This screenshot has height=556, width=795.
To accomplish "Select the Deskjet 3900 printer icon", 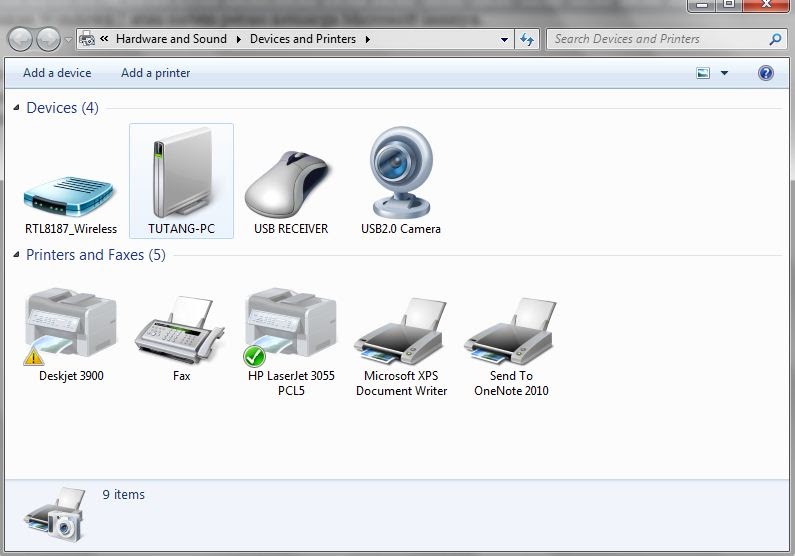I will click(70, 326).
